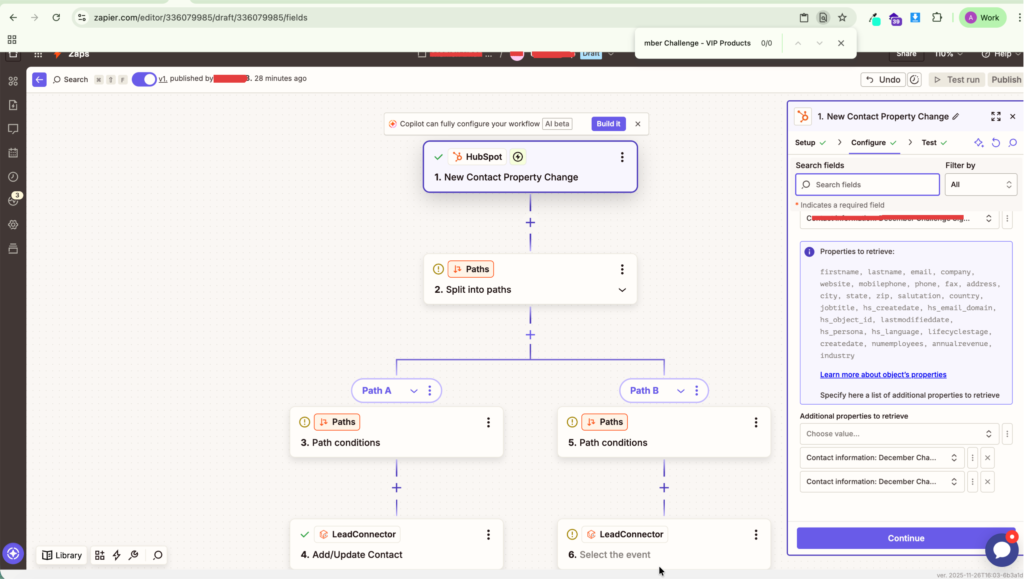The width and height of the screenshot is (1024, 579).
Task: Click the AI sparkle icon in step panel
Action: [x=978, y=142]
